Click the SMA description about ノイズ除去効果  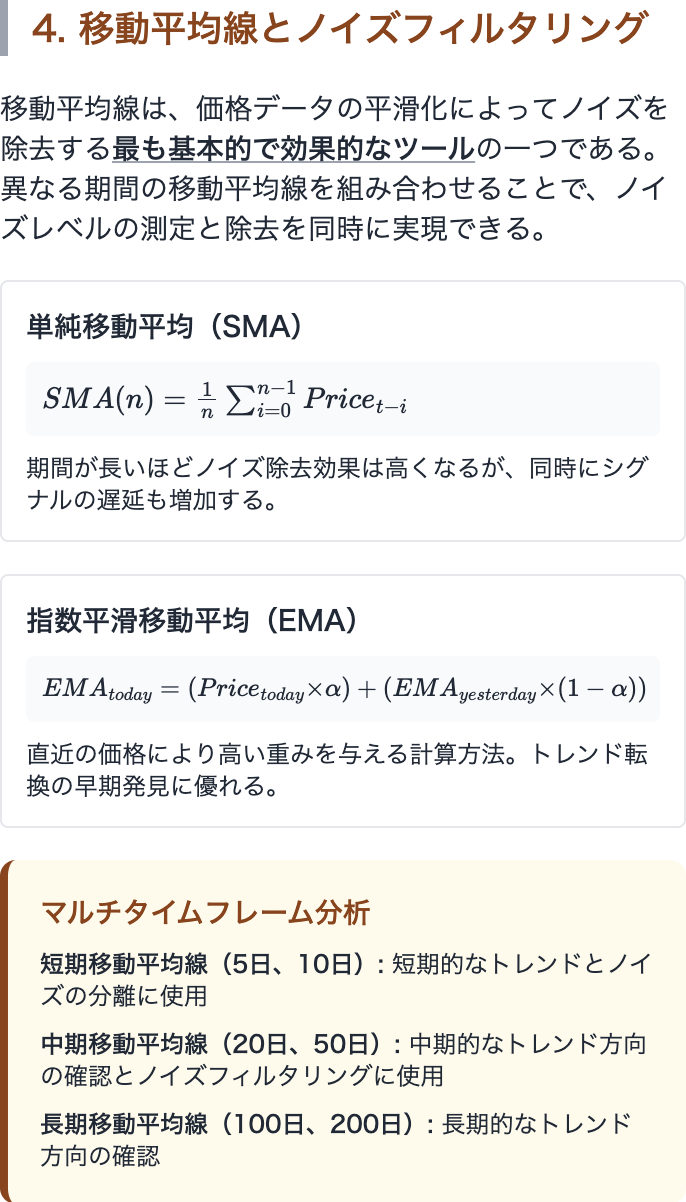coord(336,482)
